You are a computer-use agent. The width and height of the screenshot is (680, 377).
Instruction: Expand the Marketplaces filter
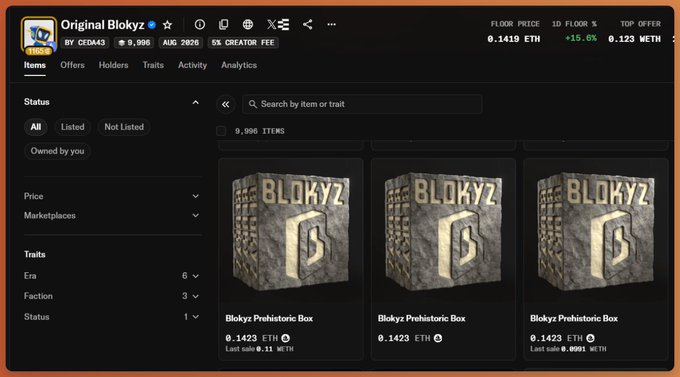pos(112,215)
